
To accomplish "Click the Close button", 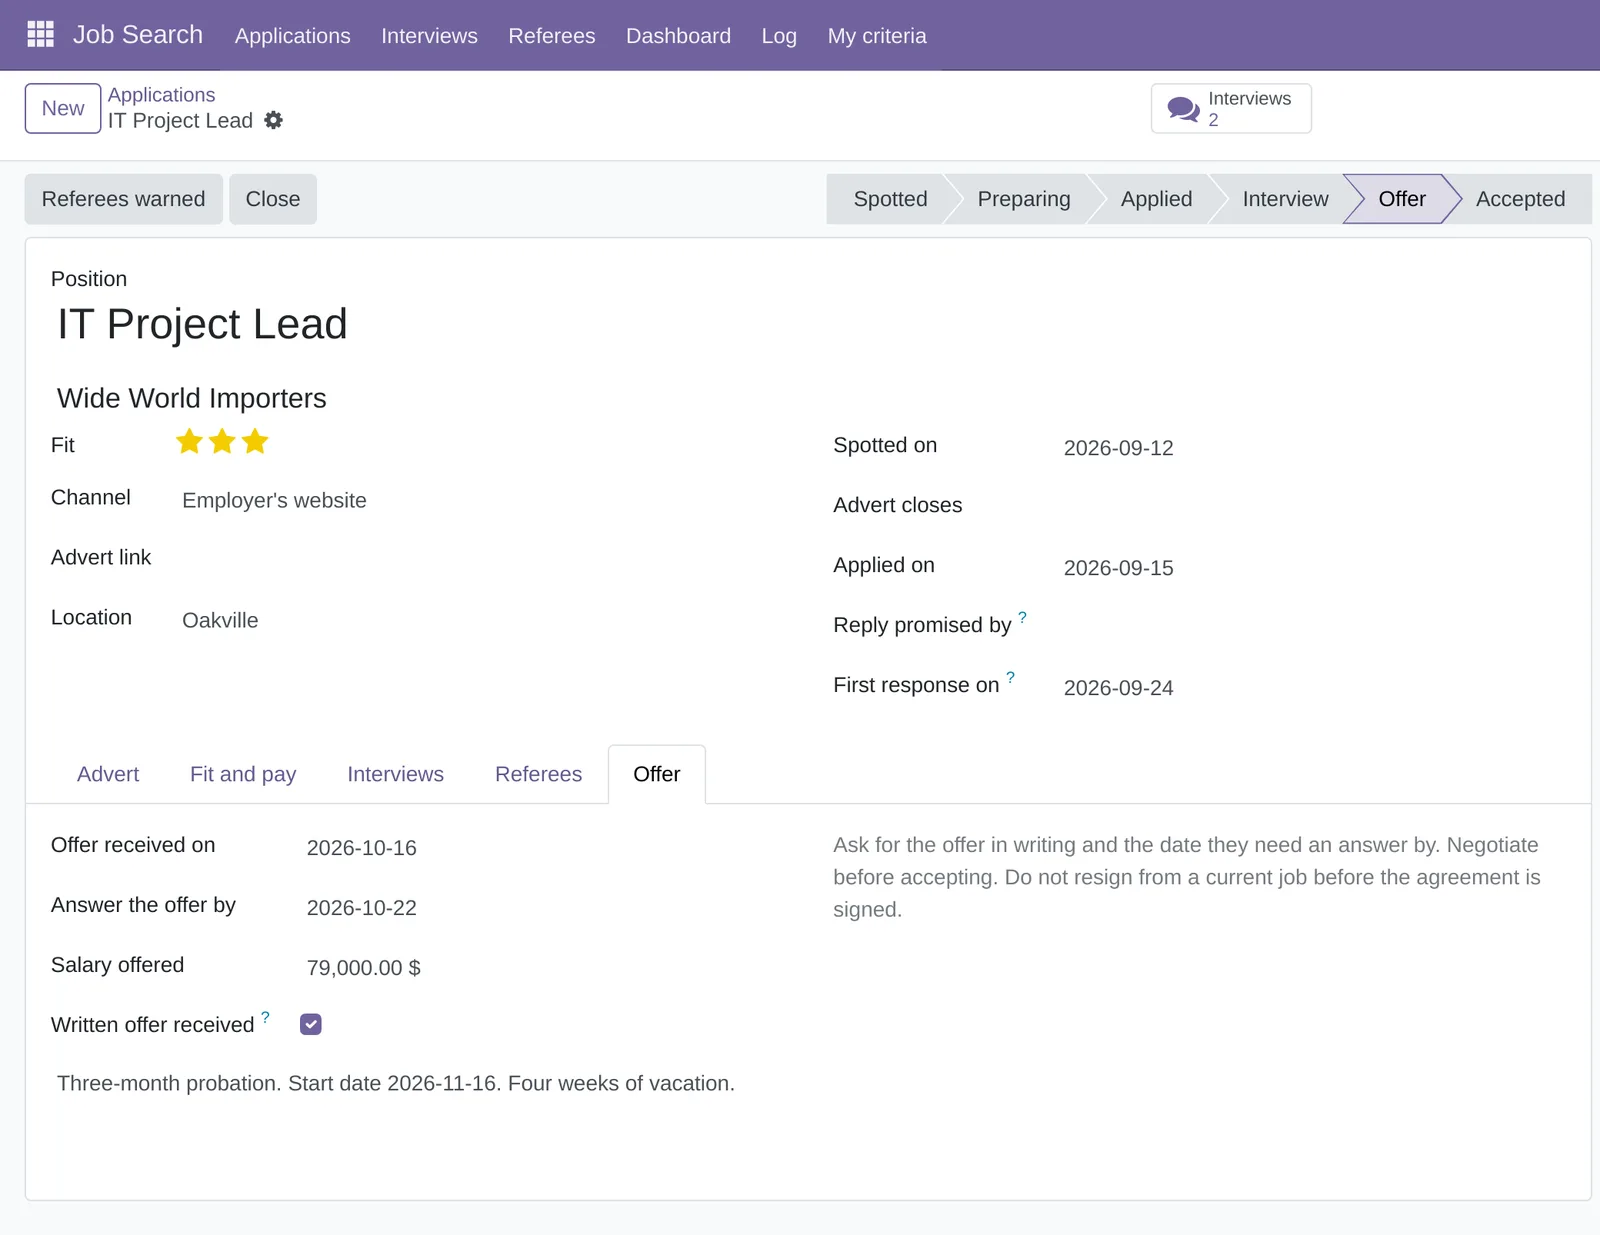I will [x=273, y=199].
